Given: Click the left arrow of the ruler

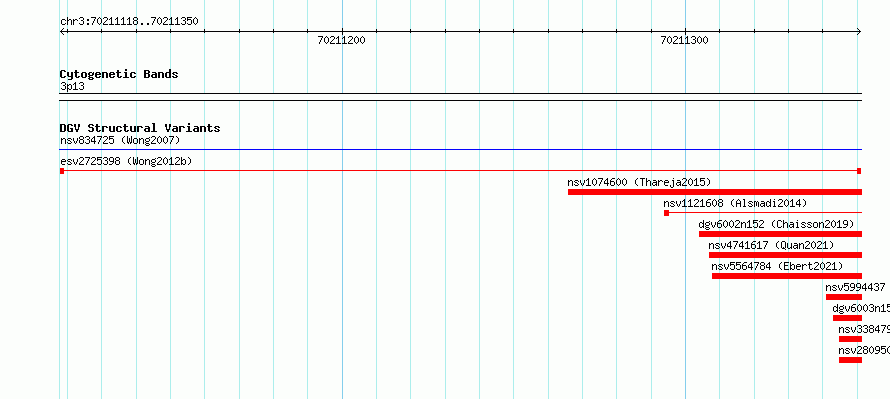Looking at the screenshot, I should point(63,31).
